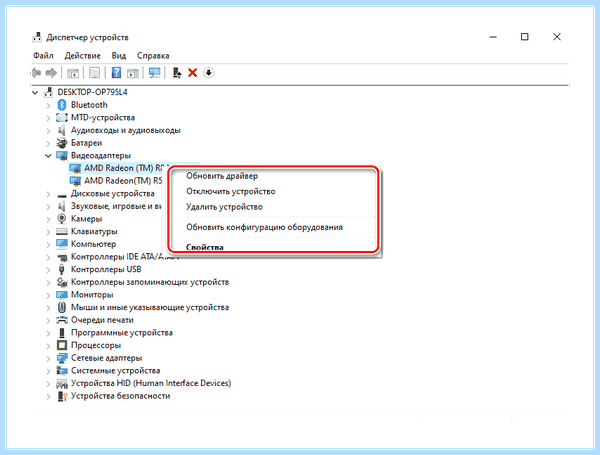
Task: Click the battery icon next to Батареи
Action: [x=62, y=143]
